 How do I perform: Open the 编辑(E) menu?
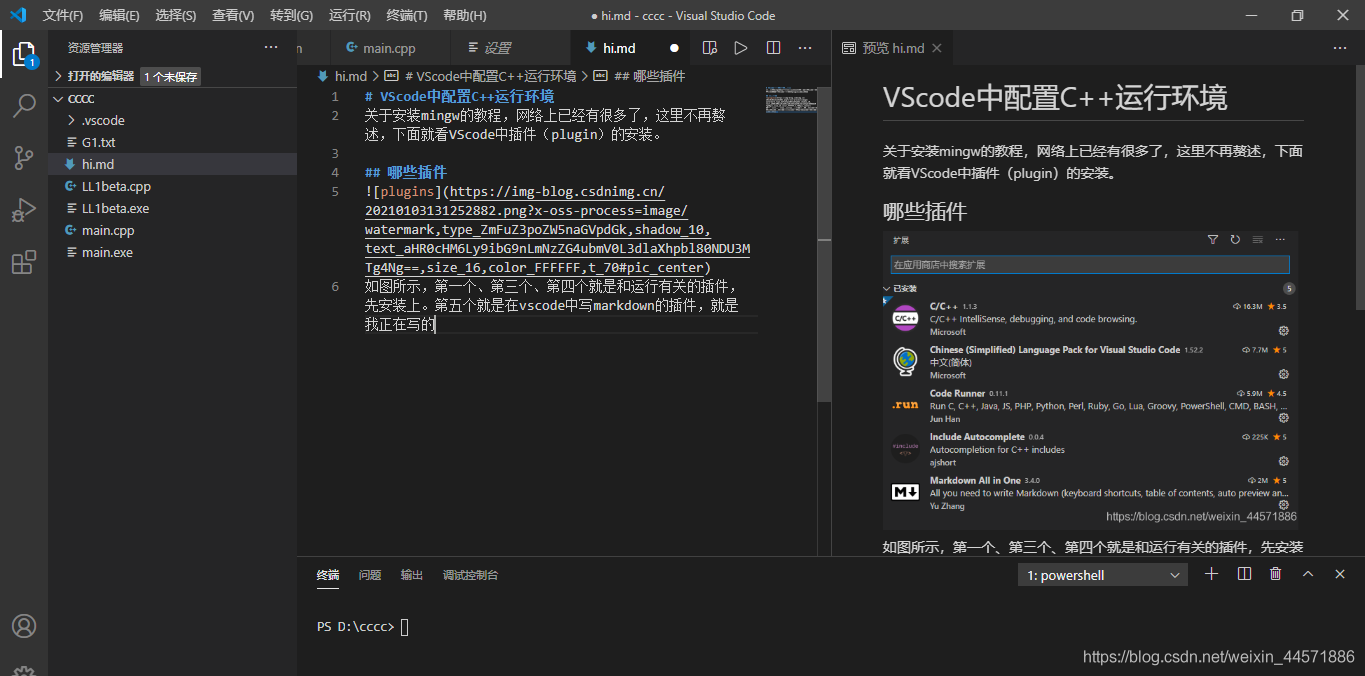pyautogui.click(x=119, y=15)
